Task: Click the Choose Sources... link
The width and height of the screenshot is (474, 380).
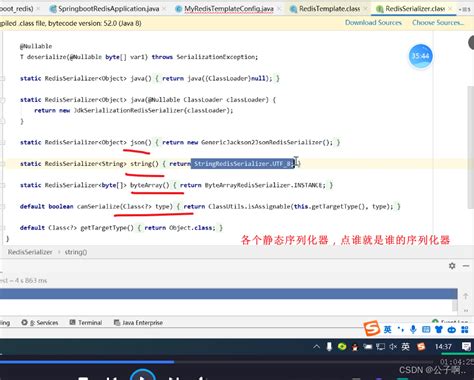Action: point(438,23)
